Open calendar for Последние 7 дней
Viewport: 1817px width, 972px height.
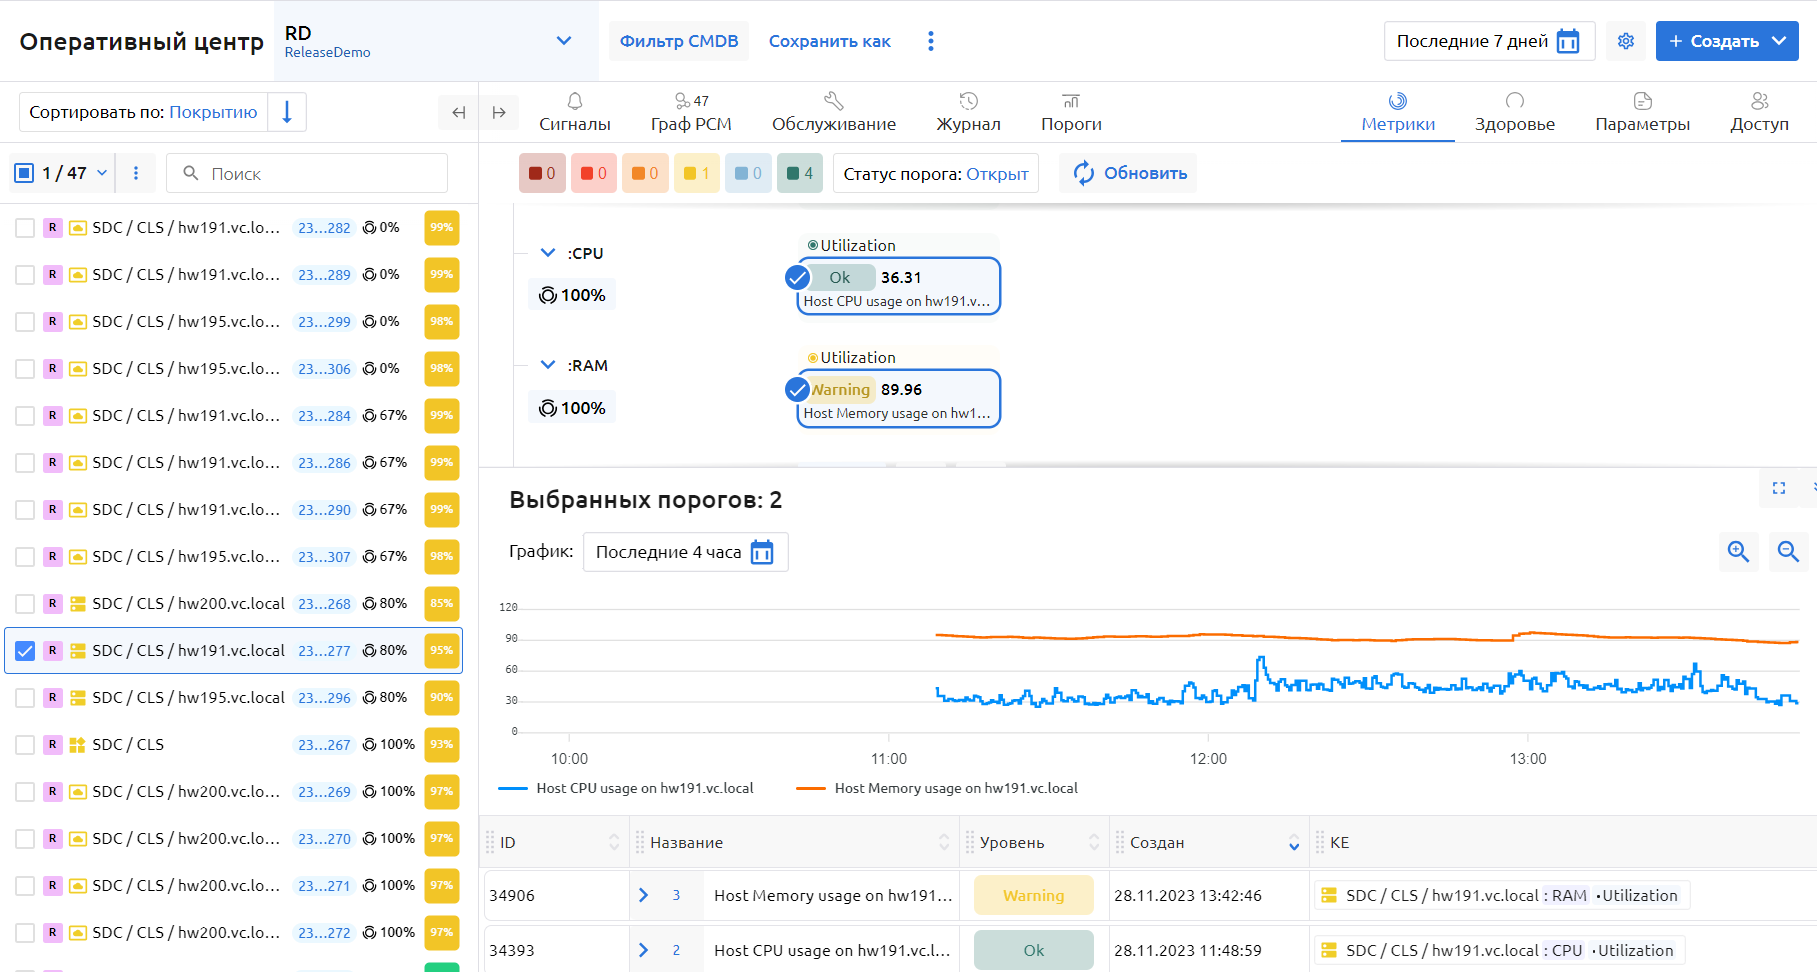(1568, 41)
